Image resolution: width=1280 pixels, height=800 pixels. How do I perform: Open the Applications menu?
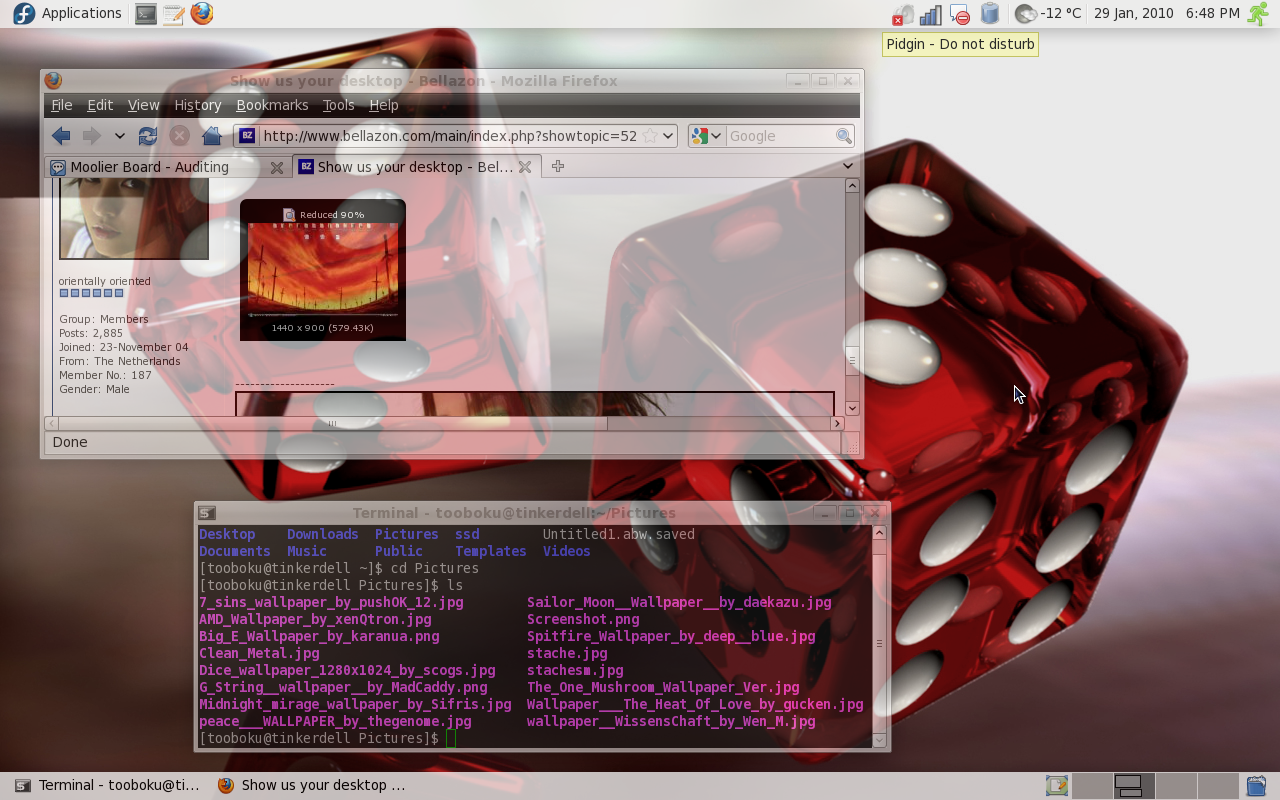[68, 13]
